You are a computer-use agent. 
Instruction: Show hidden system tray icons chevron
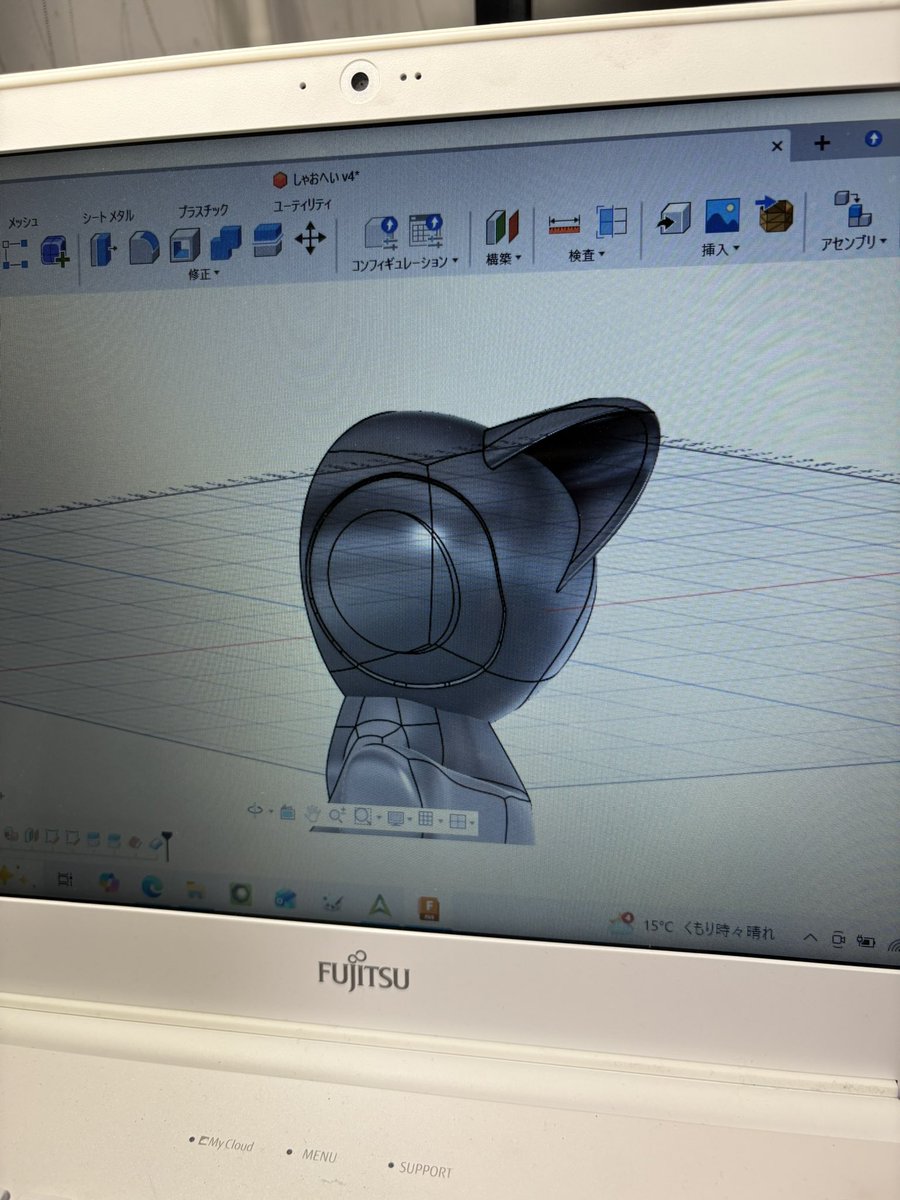click(x=810, y=936)
